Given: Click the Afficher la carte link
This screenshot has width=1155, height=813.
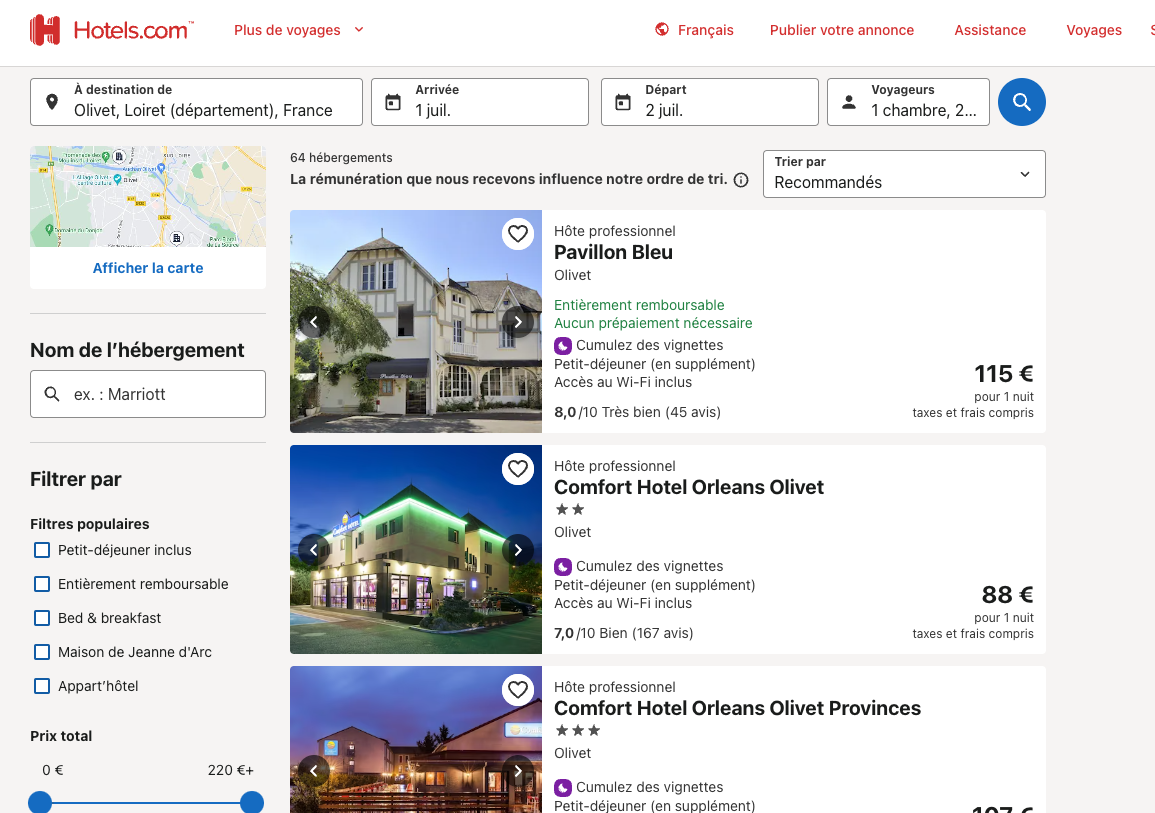Looking at the screenshot, I should 148,268.
